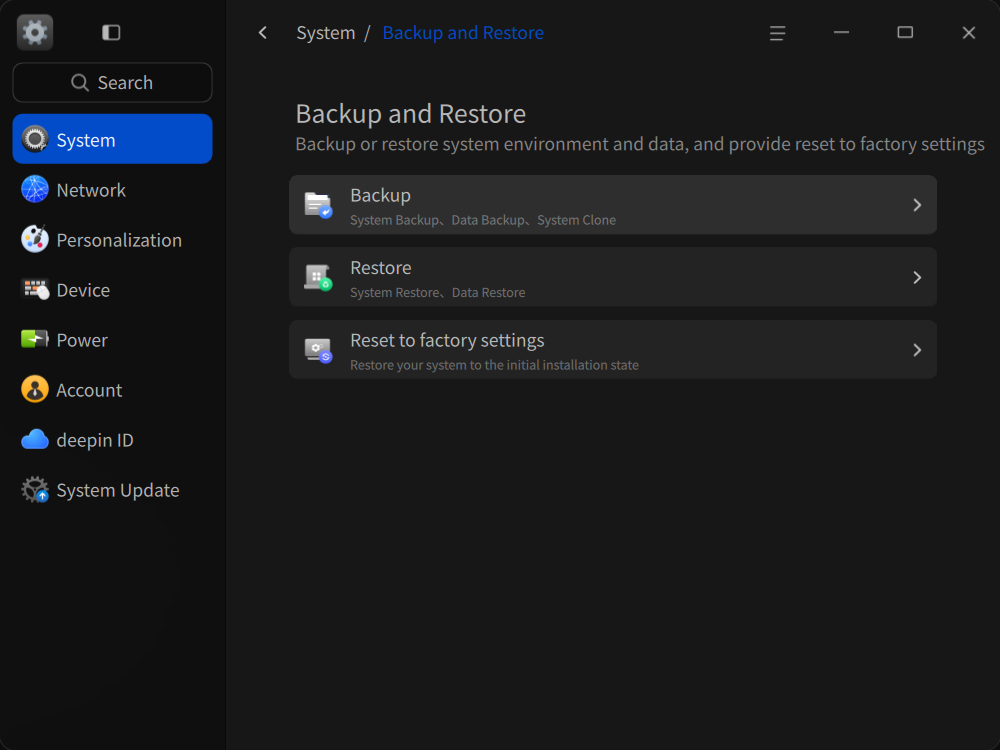This screenshot has height=750, width=1000.
Task: Click the System Update gear icon
Action: (x=34, y=489)
